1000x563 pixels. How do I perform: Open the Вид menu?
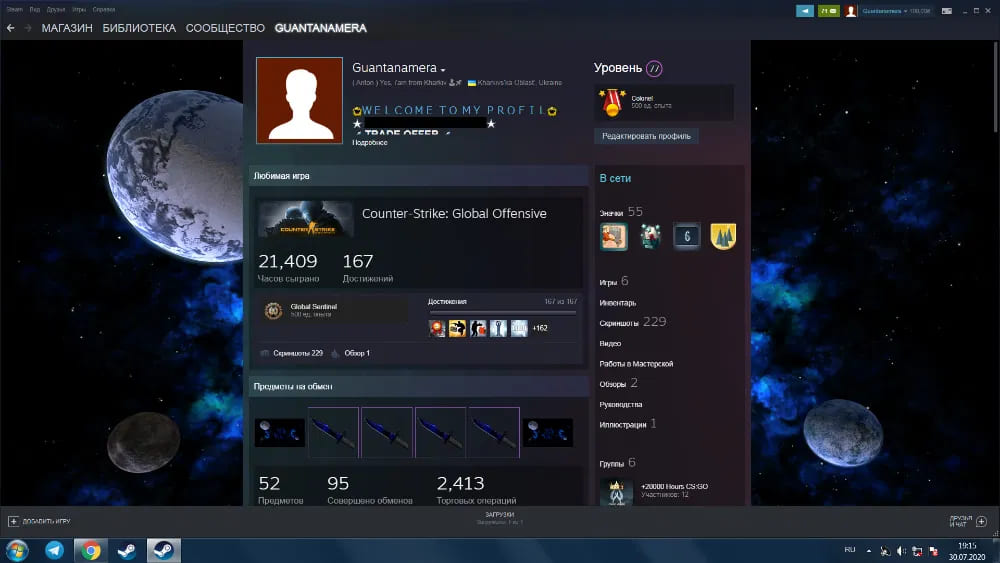[34, 10]
